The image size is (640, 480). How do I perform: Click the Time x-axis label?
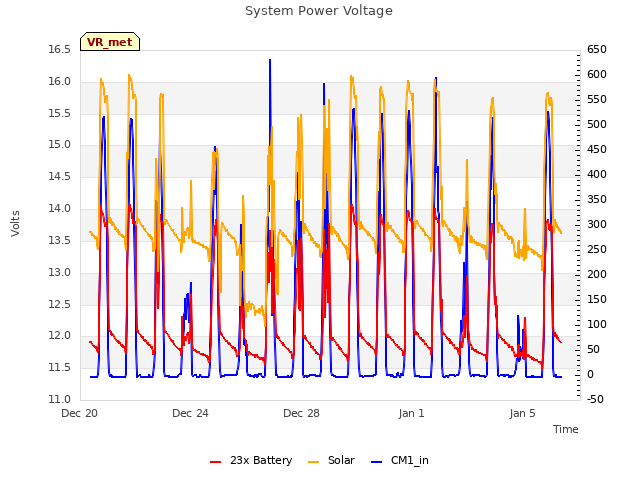tap(566, 429)
